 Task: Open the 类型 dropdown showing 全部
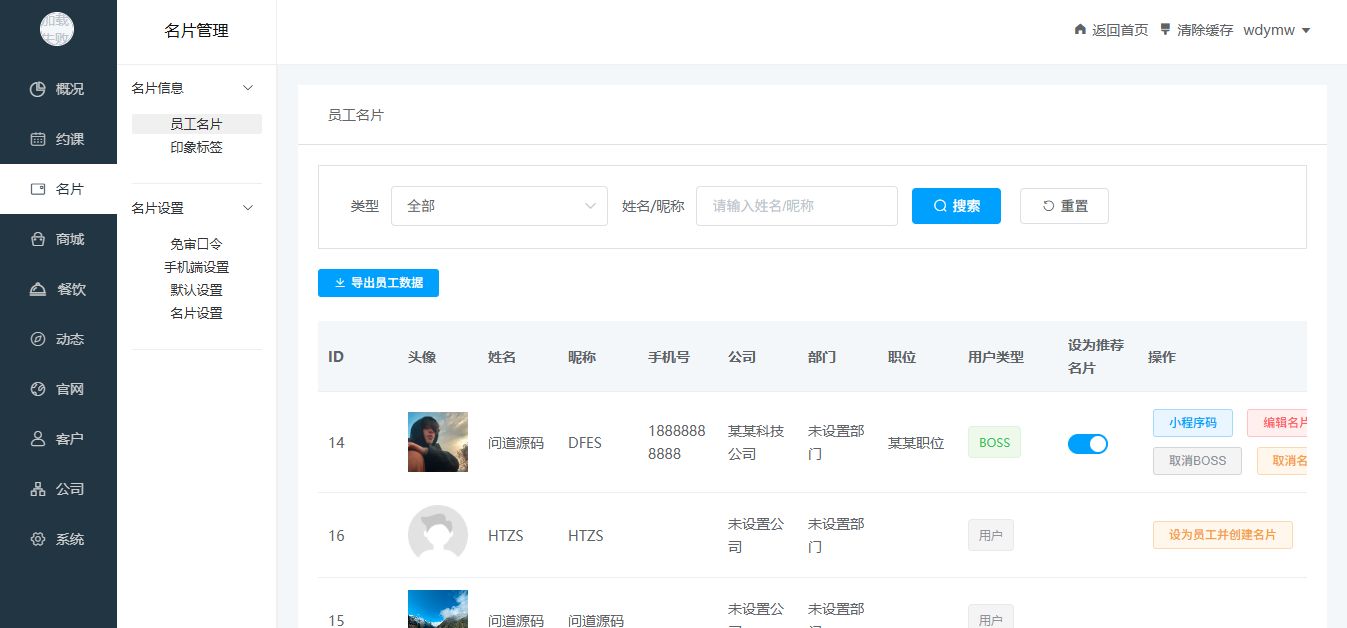(x=499, y=206)
